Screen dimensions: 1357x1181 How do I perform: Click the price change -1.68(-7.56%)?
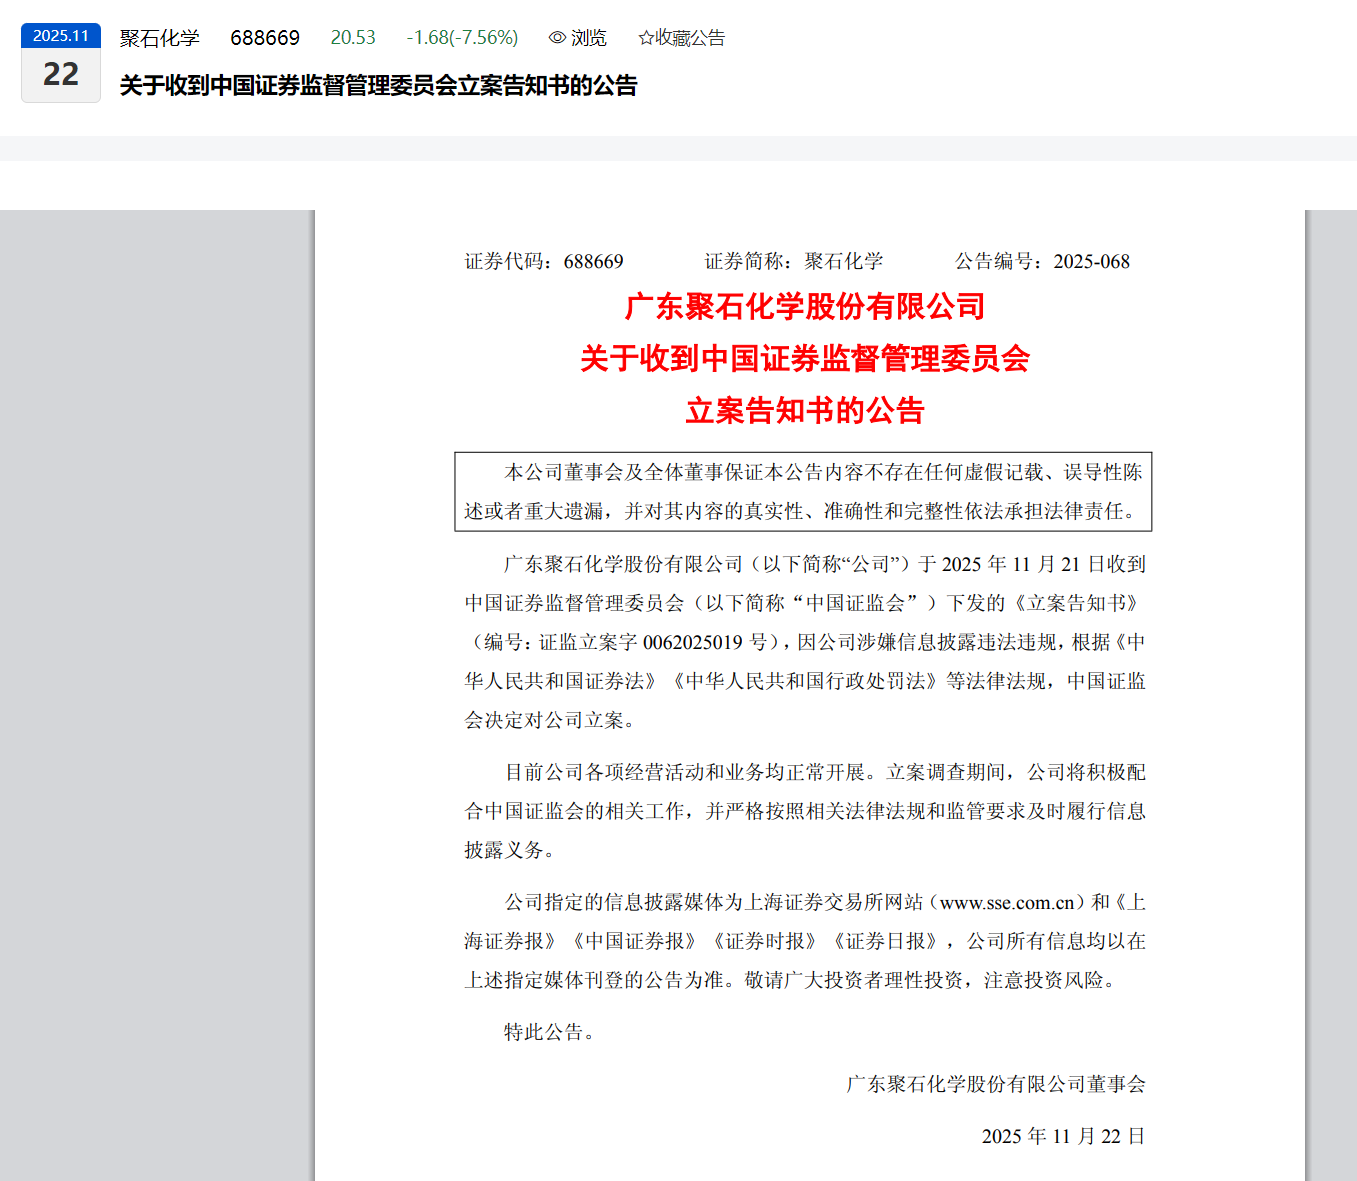point(462,38)
